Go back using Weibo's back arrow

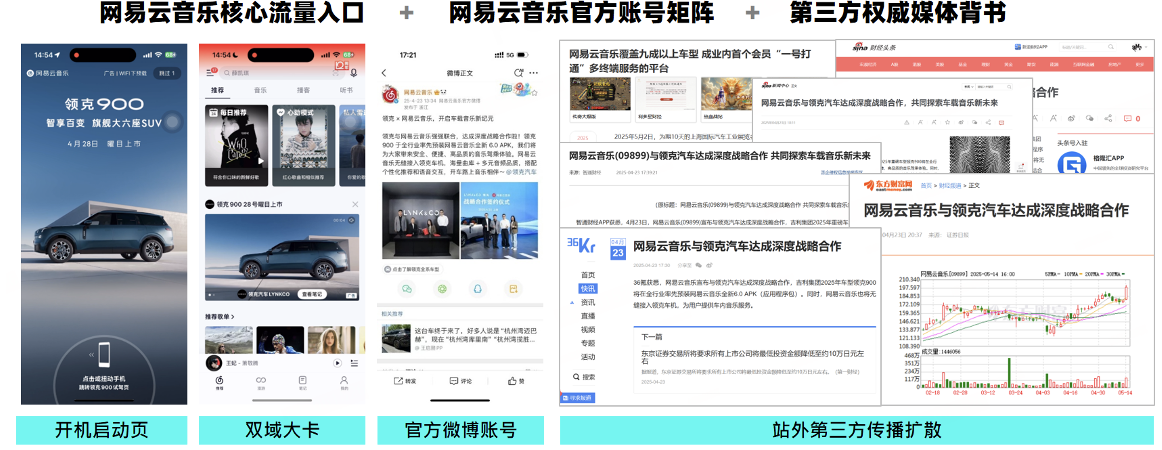384,73
